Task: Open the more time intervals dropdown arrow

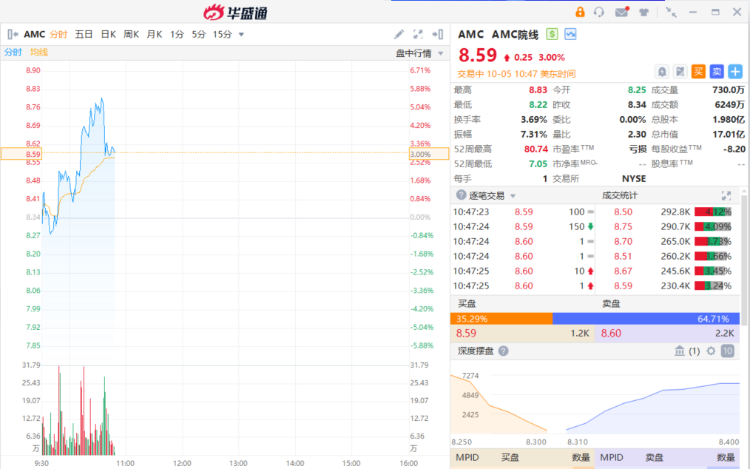Action: [242, 34]
